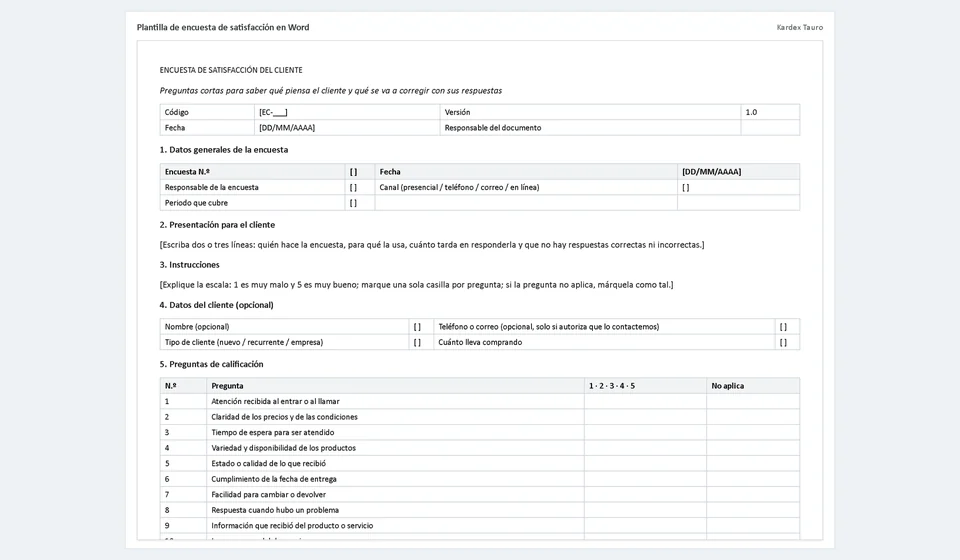Click the bold '[DD/MM/AAAA]' header cell
The image size is (960, 560).
738,172
